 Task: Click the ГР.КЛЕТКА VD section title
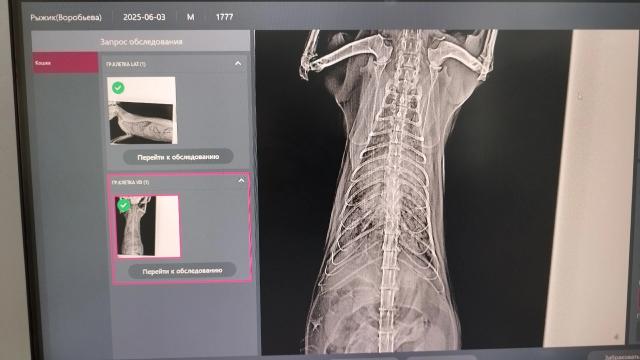click(130, 182)
